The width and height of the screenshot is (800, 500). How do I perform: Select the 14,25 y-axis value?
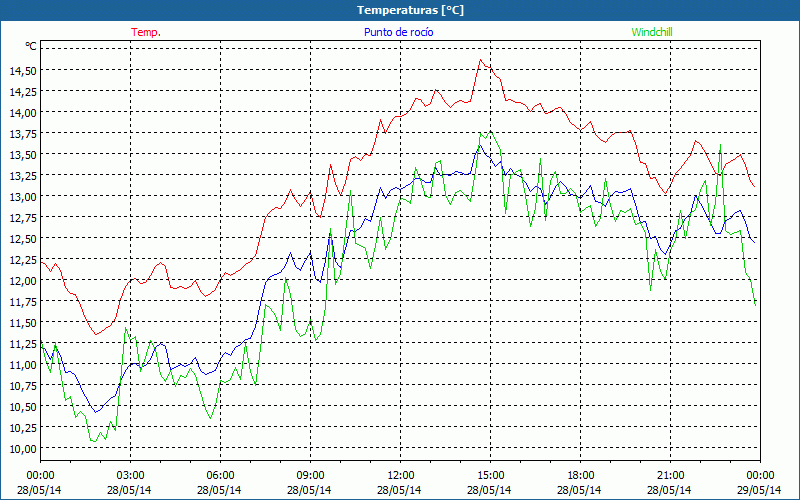tap(23, 91)
